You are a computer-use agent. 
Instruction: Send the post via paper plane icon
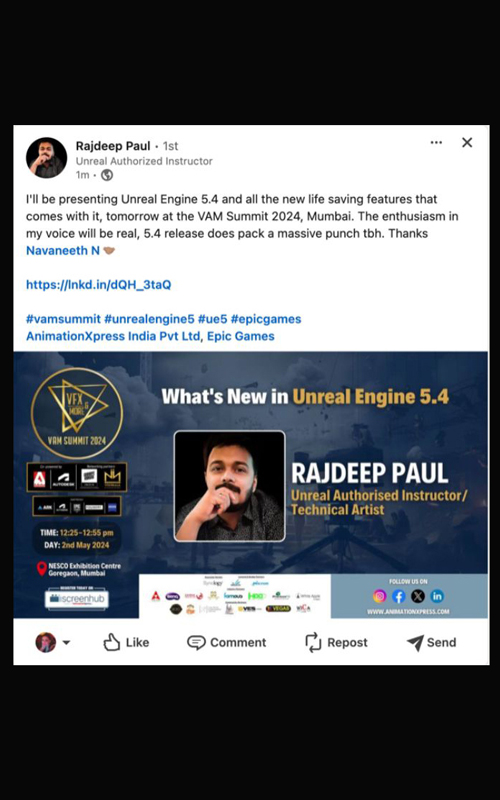click(415, 643)
